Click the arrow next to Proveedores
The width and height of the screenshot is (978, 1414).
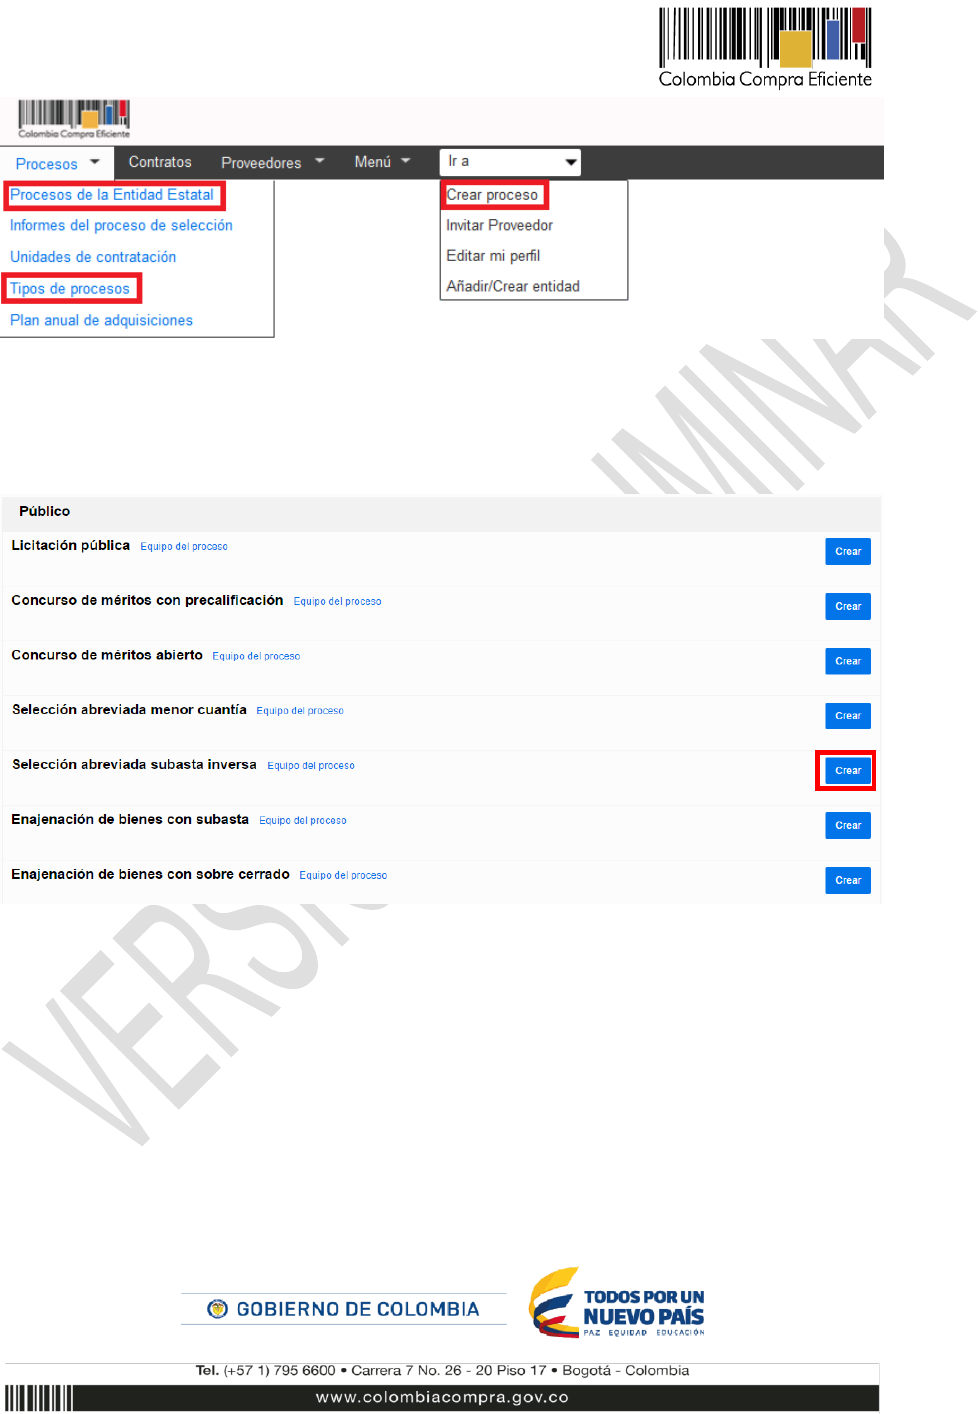(320, 161)
